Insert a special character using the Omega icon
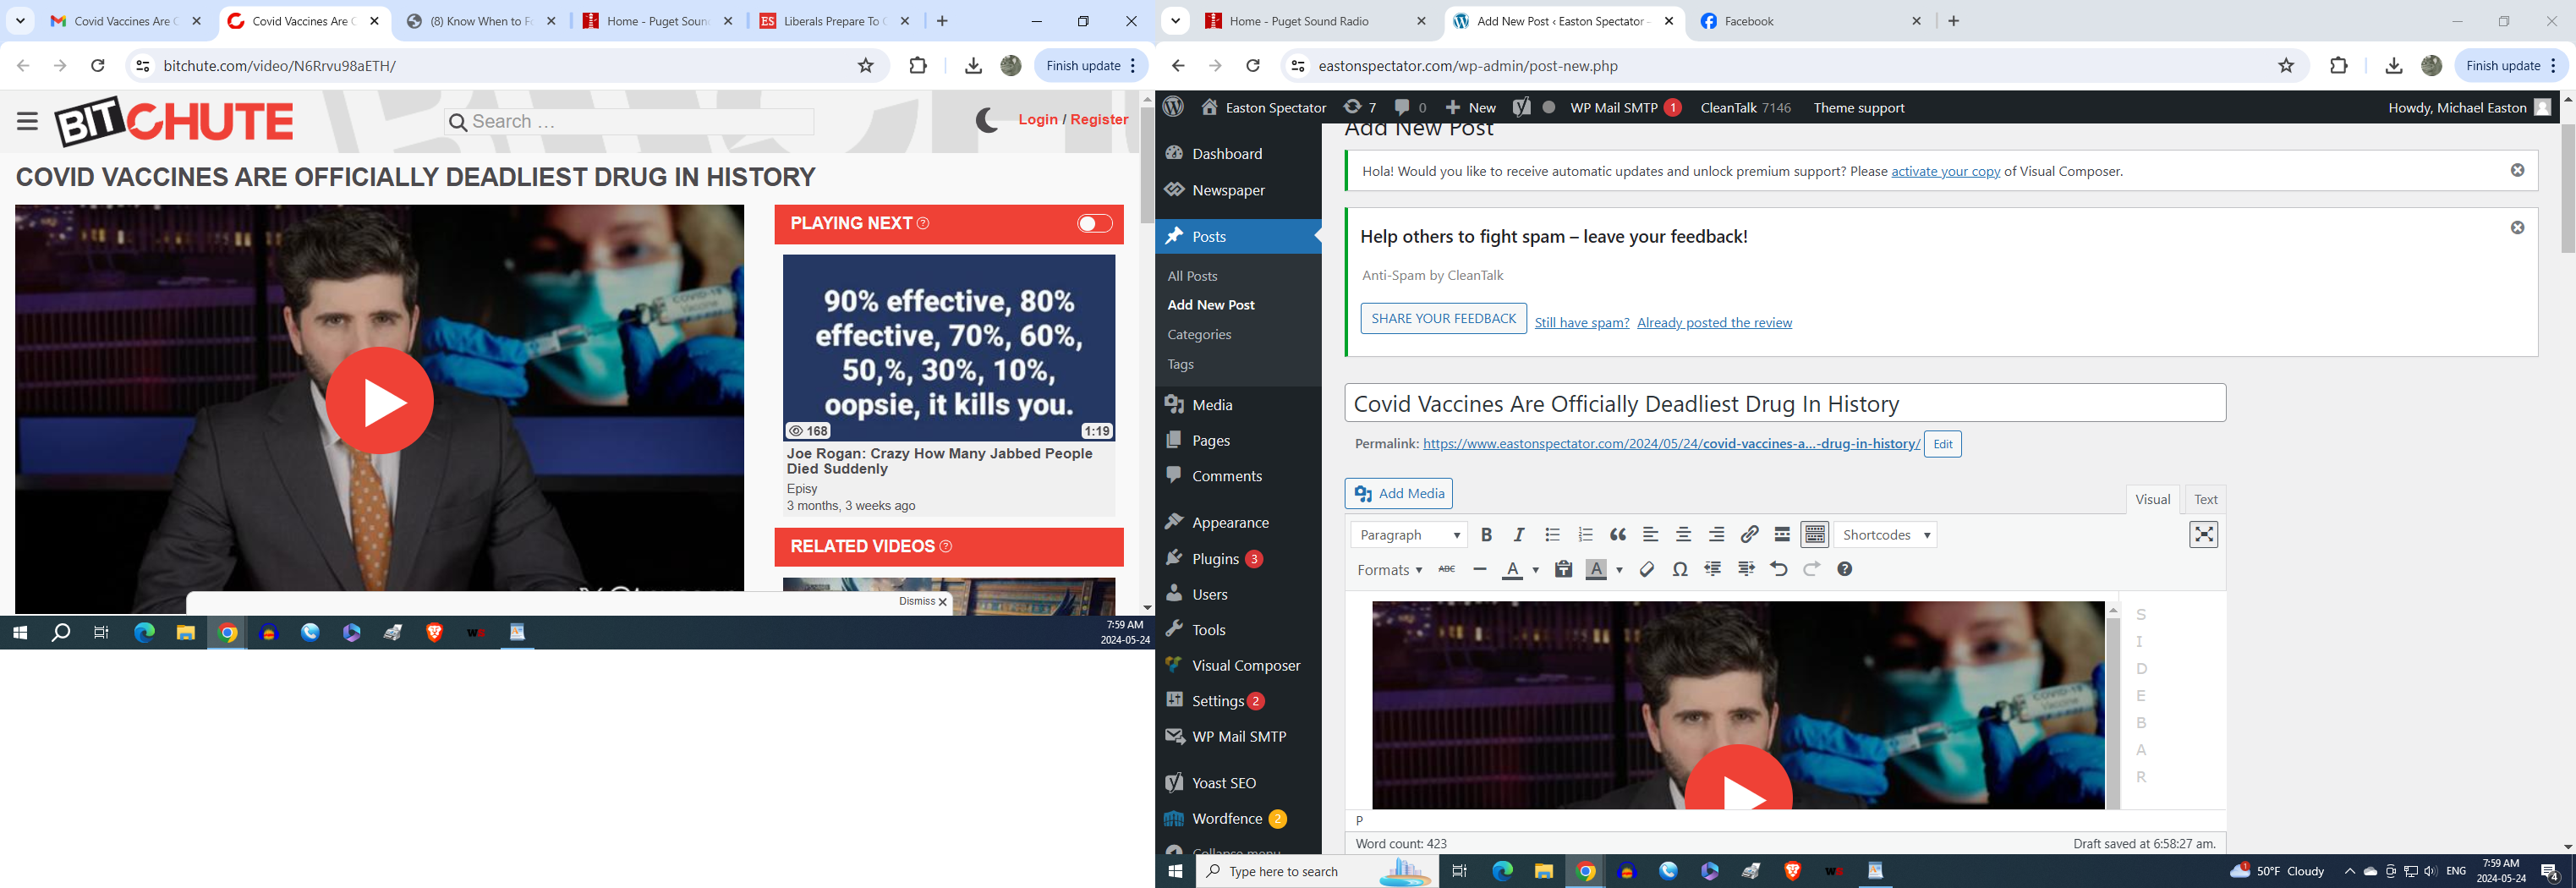 point(1680,569)
